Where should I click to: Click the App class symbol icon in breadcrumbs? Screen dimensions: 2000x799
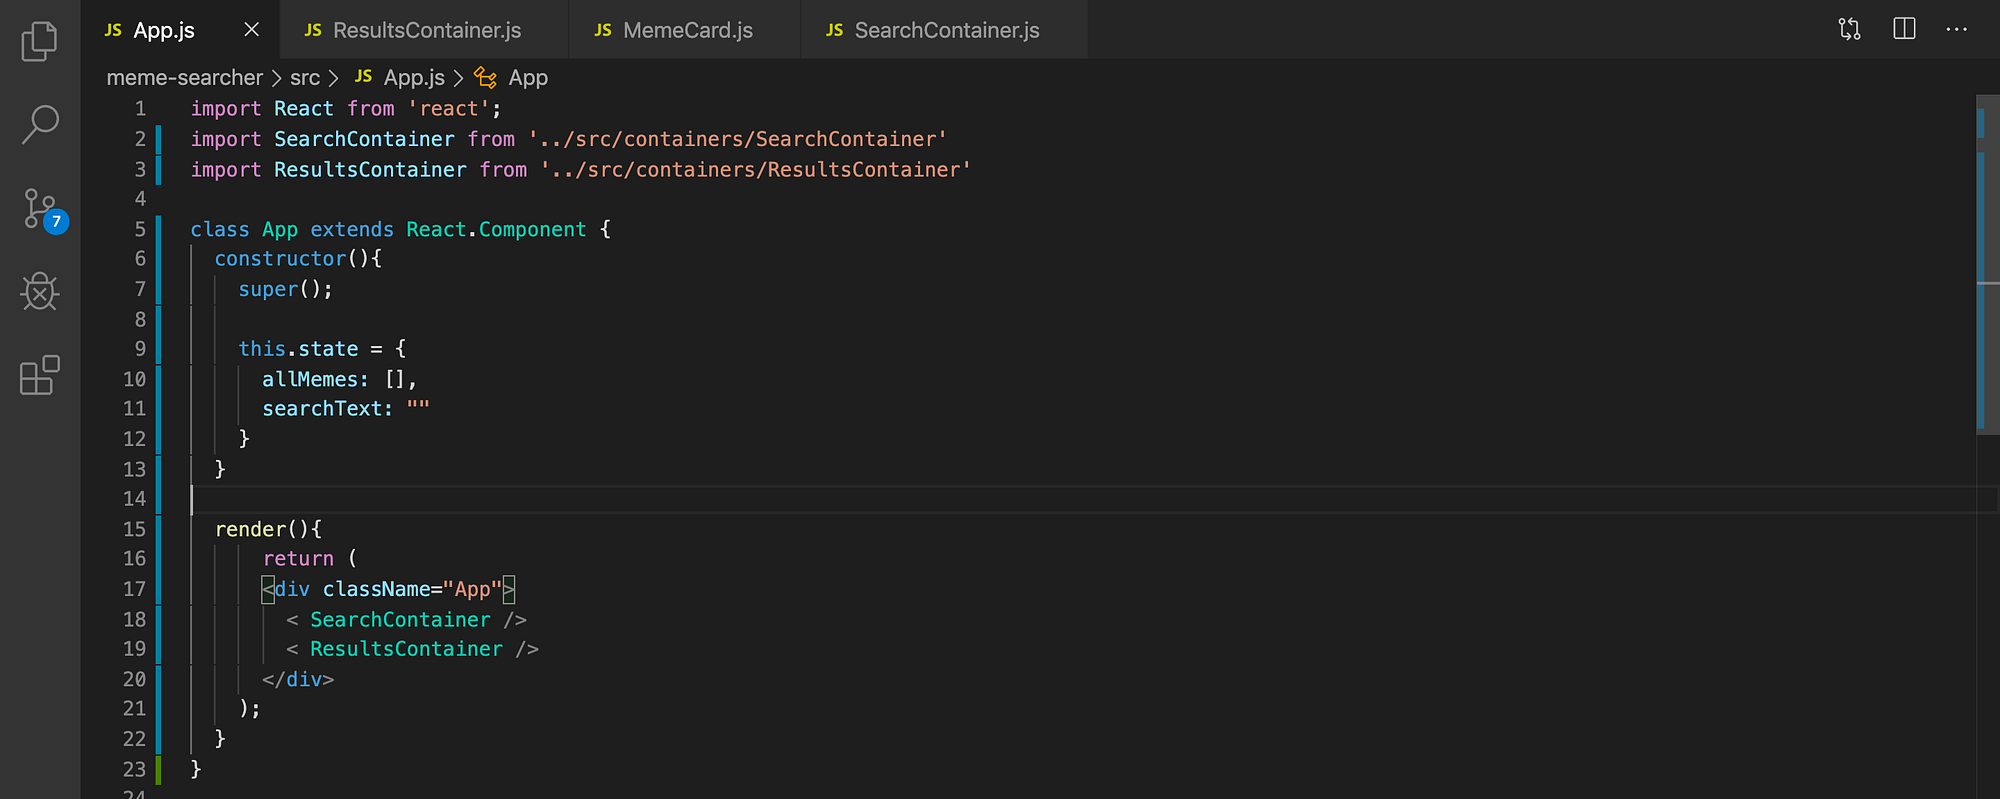[x=486, y=77]
